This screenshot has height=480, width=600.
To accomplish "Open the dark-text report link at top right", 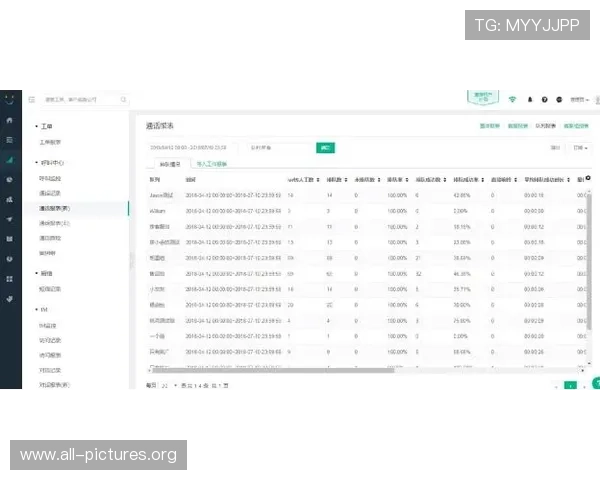I will click(x=545, y=126).
